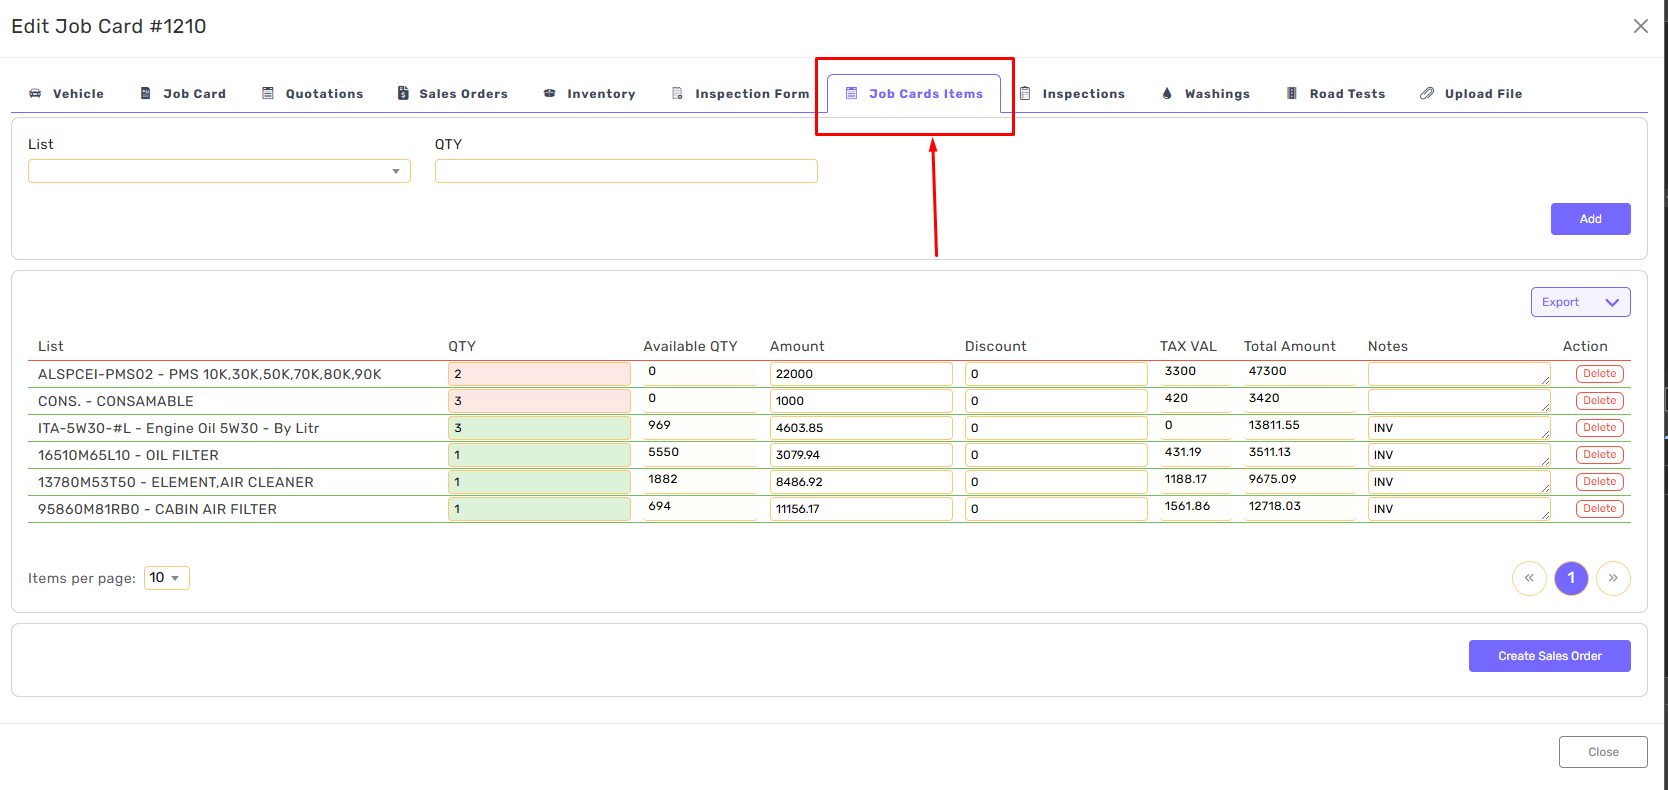Viewport: 1668px width, 790px height.
Task: Click the Notes field for Engine Oil 5W30
Action: 1458,428
